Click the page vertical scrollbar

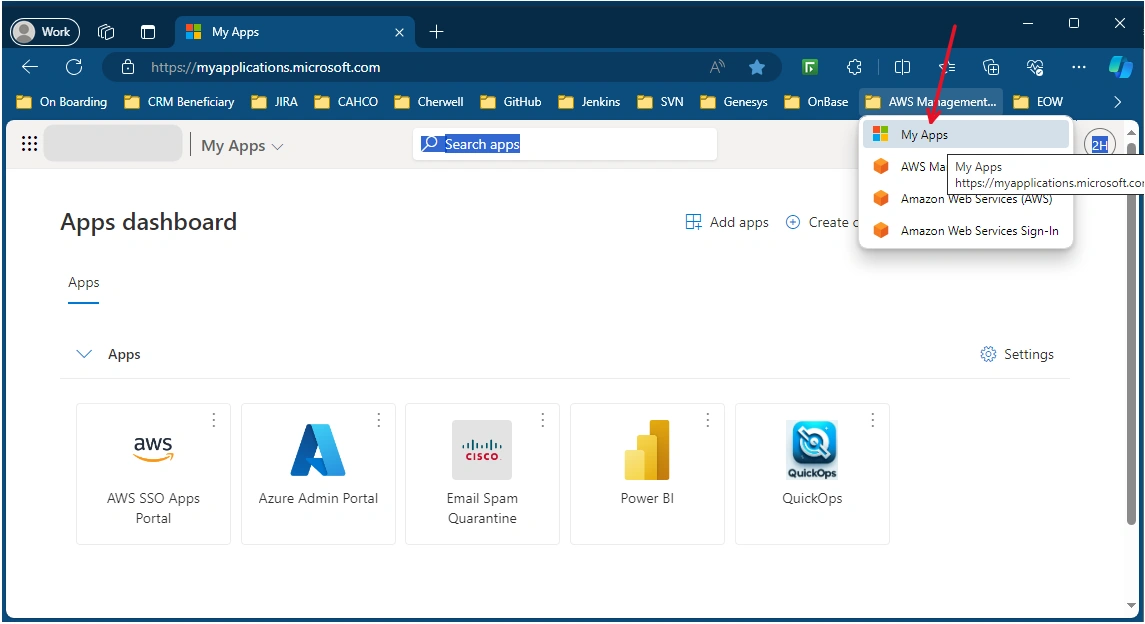click(1131, 332)
